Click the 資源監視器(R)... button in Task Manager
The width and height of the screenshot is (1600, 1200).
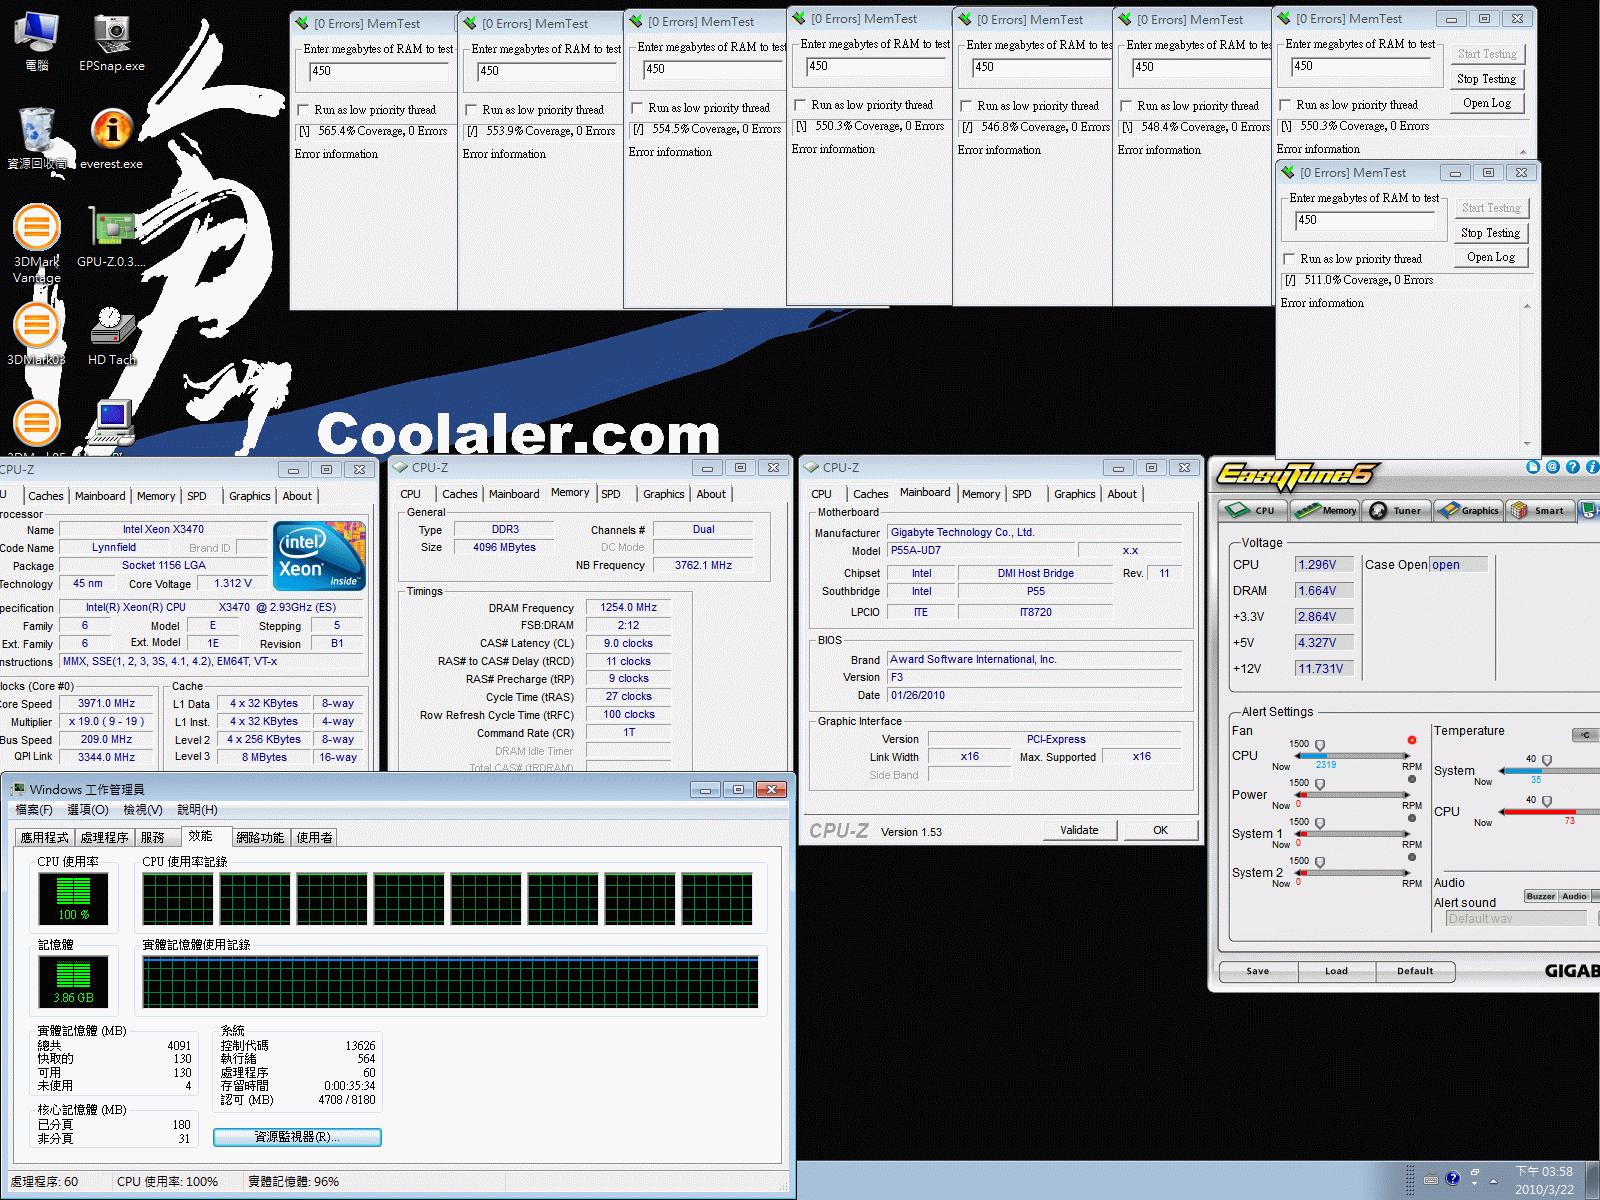tap(297, 1137)
